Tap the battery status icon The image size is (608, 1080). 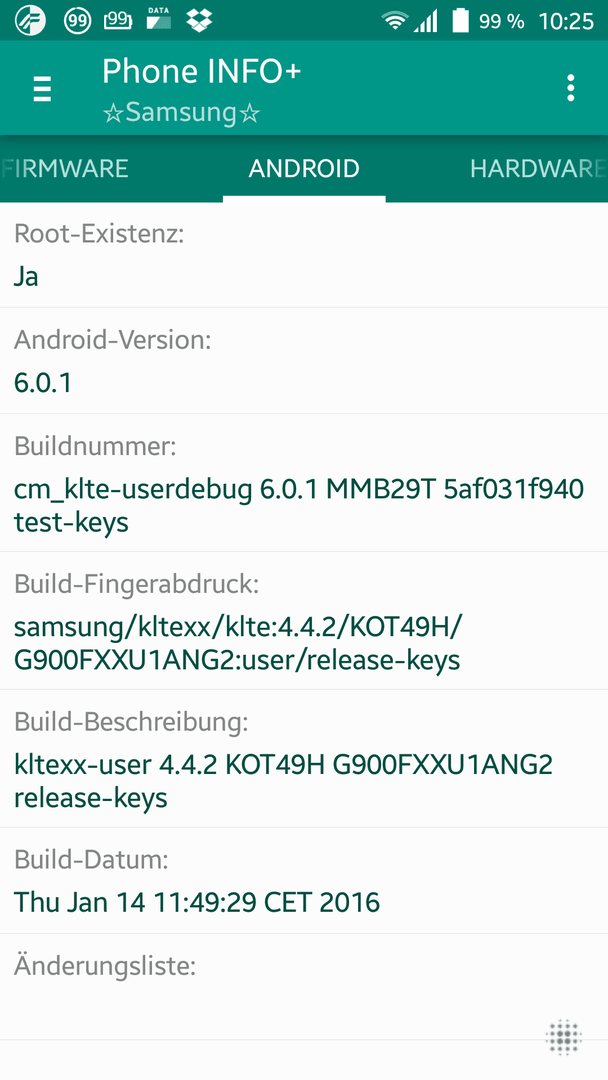coord(461,21)
